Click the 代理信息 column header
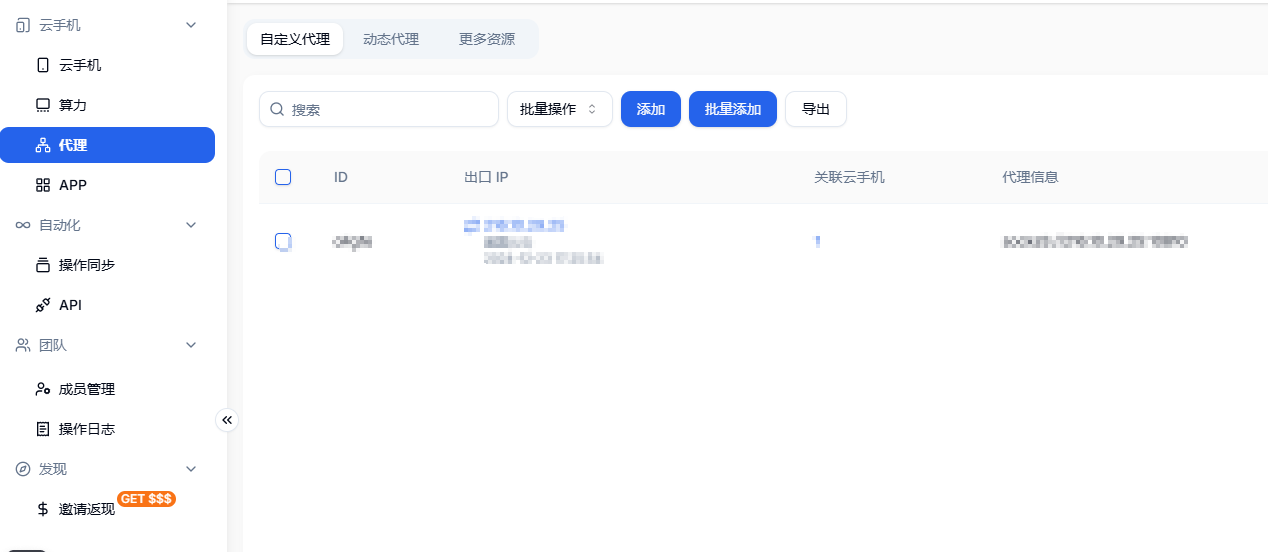 [x=1030, y=177]
